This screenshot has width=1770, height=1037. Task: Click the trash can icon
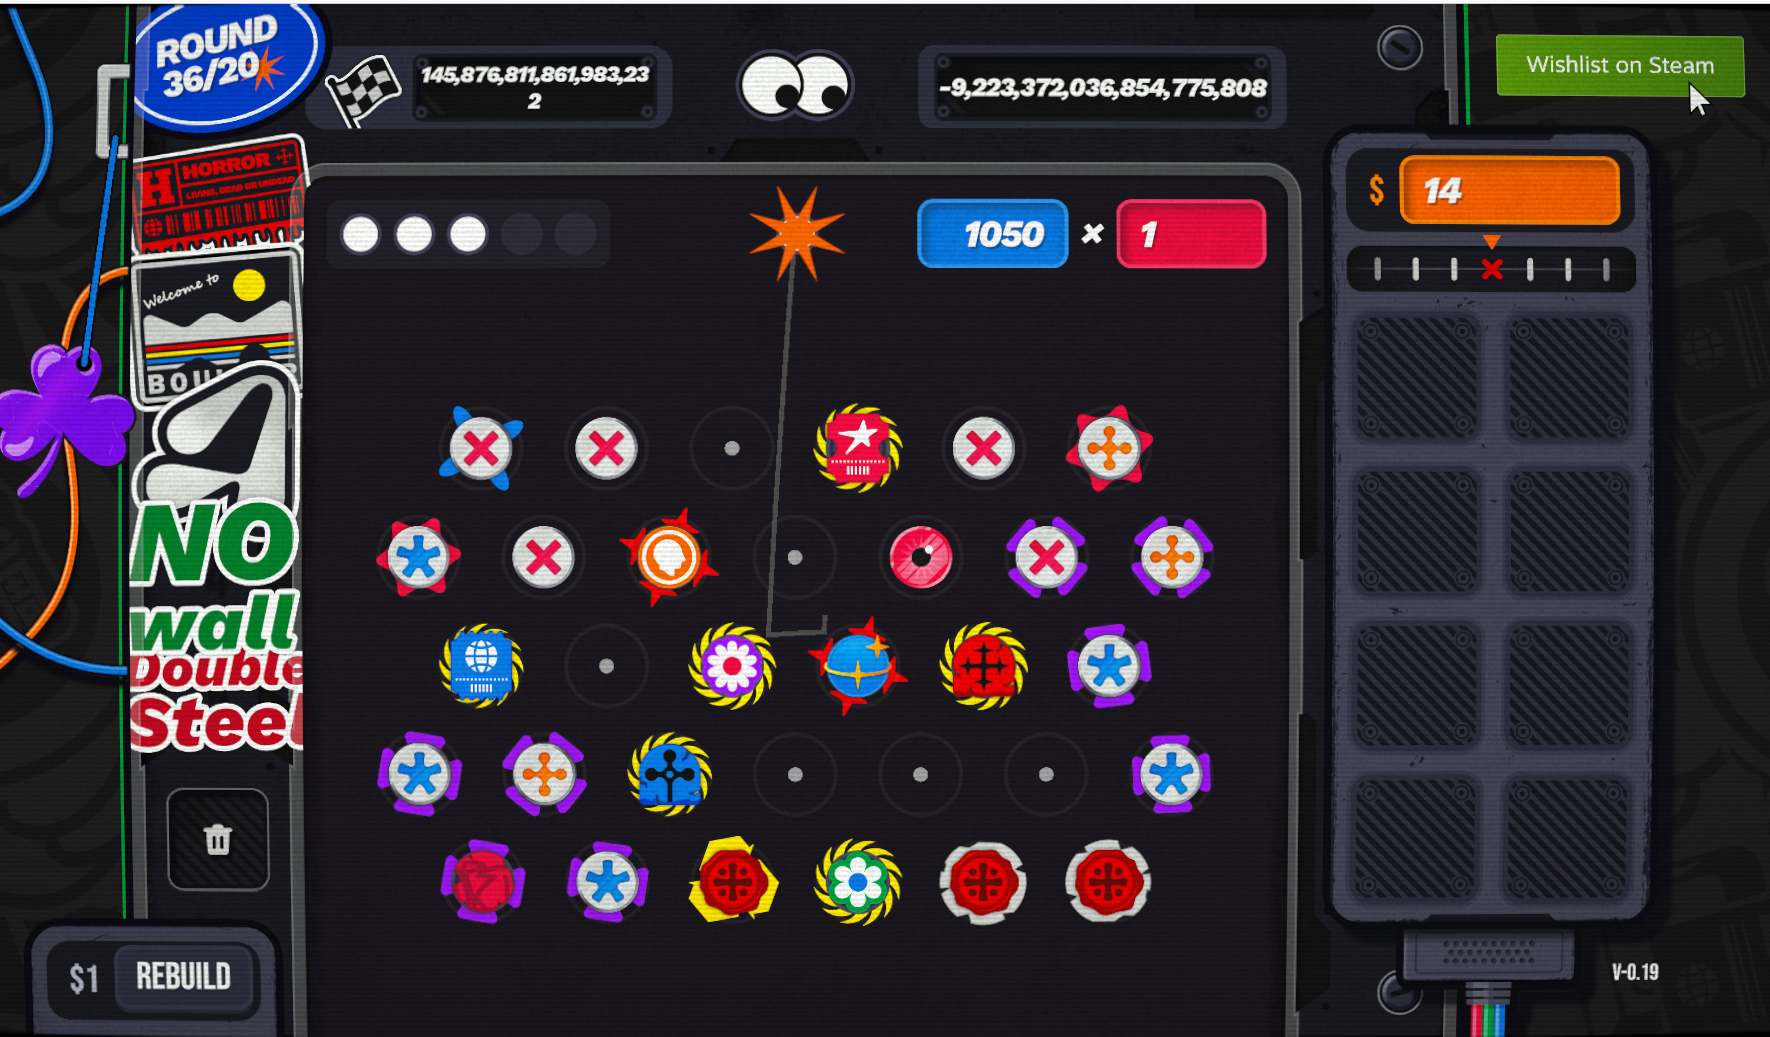click(218, 839)
